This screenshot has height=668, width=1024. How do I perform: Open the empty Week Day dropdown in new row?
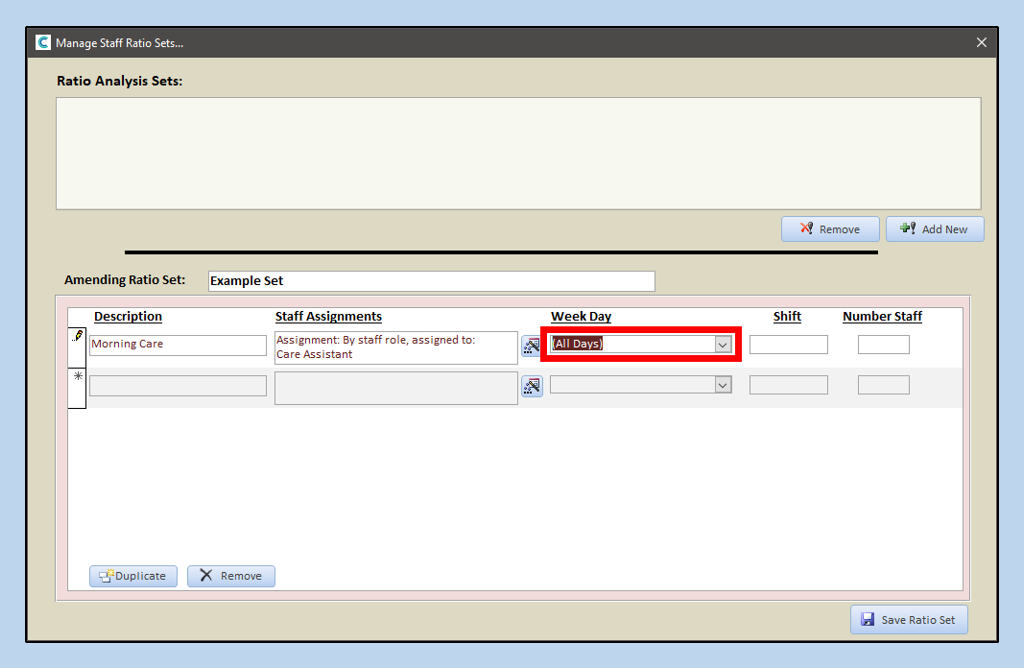click(722, 385)
